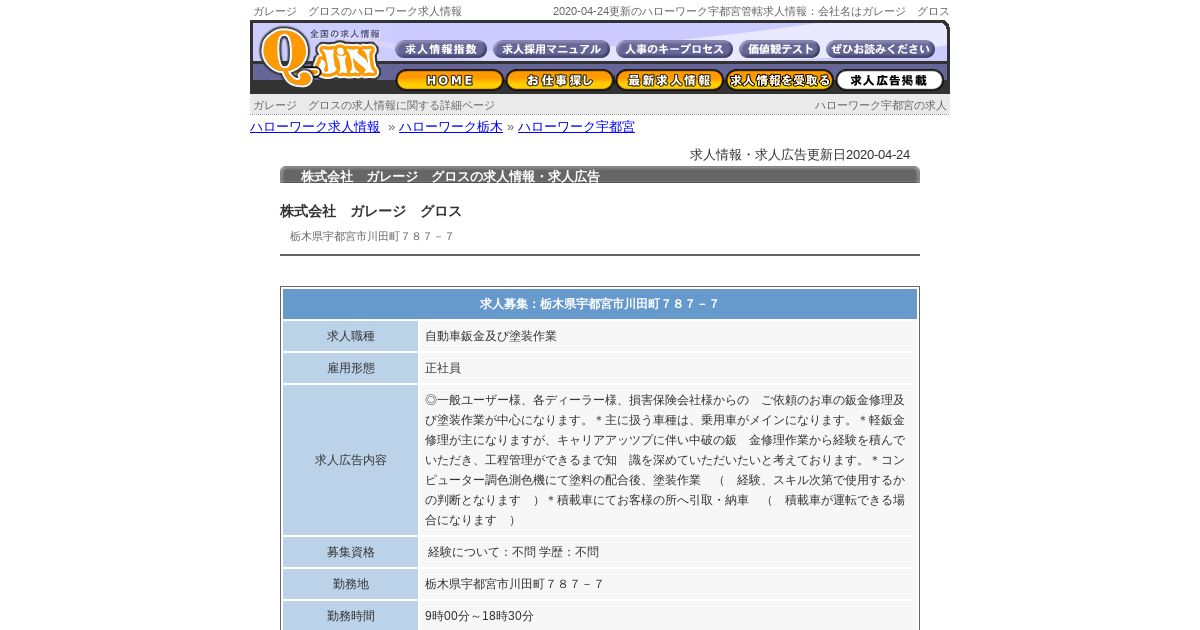Click company name 株式会社 ガレージ グロス heading
The width and height of the screenshot is (1200, 630).
[371, 211]
